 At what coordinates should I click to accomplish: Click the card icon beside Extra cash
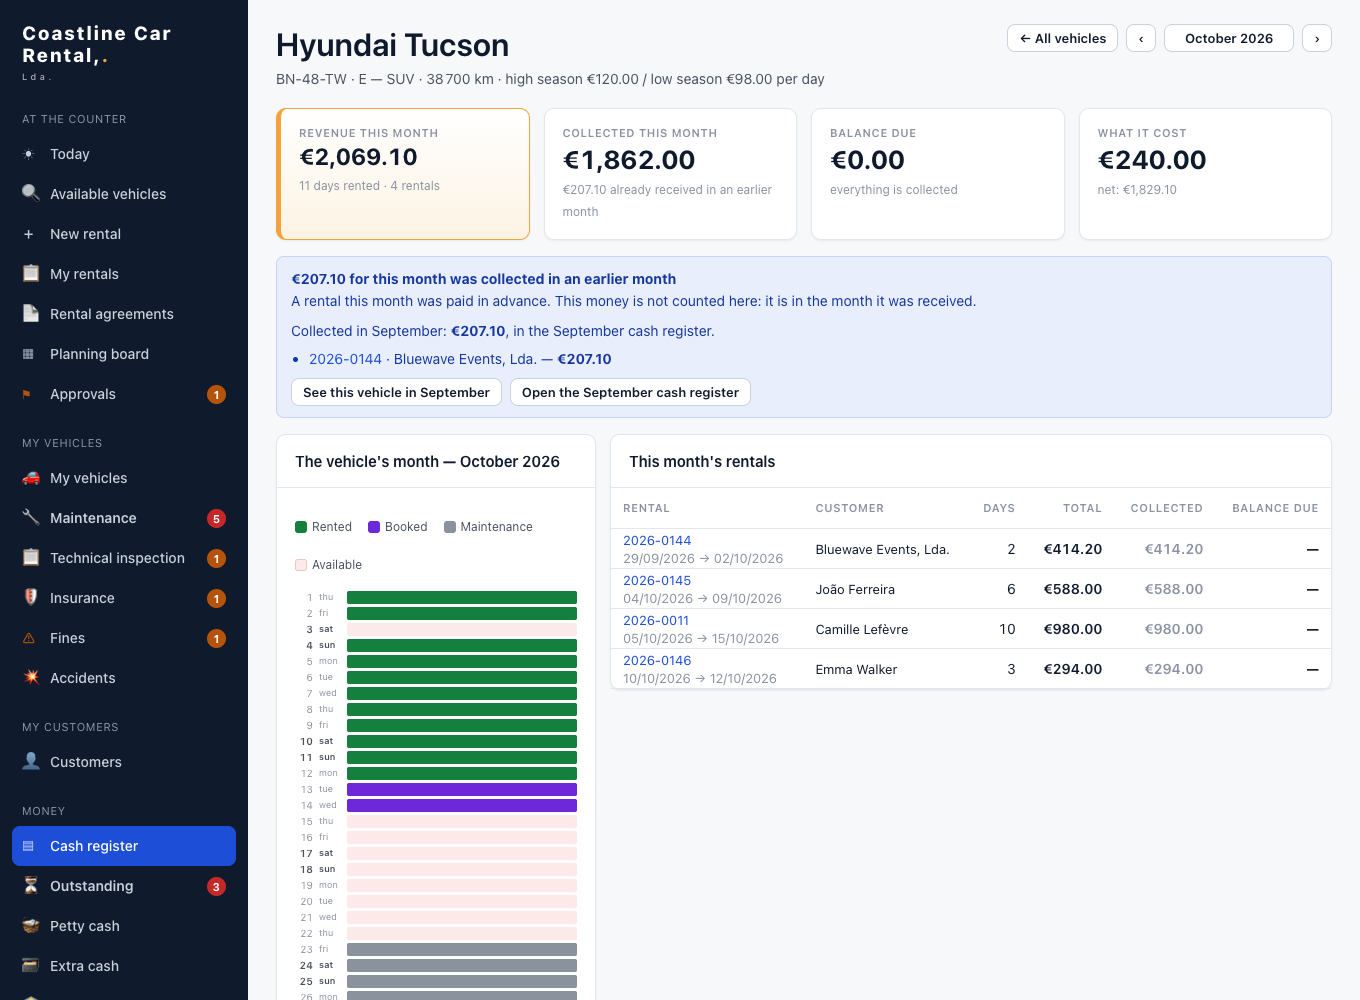[31, 965]
